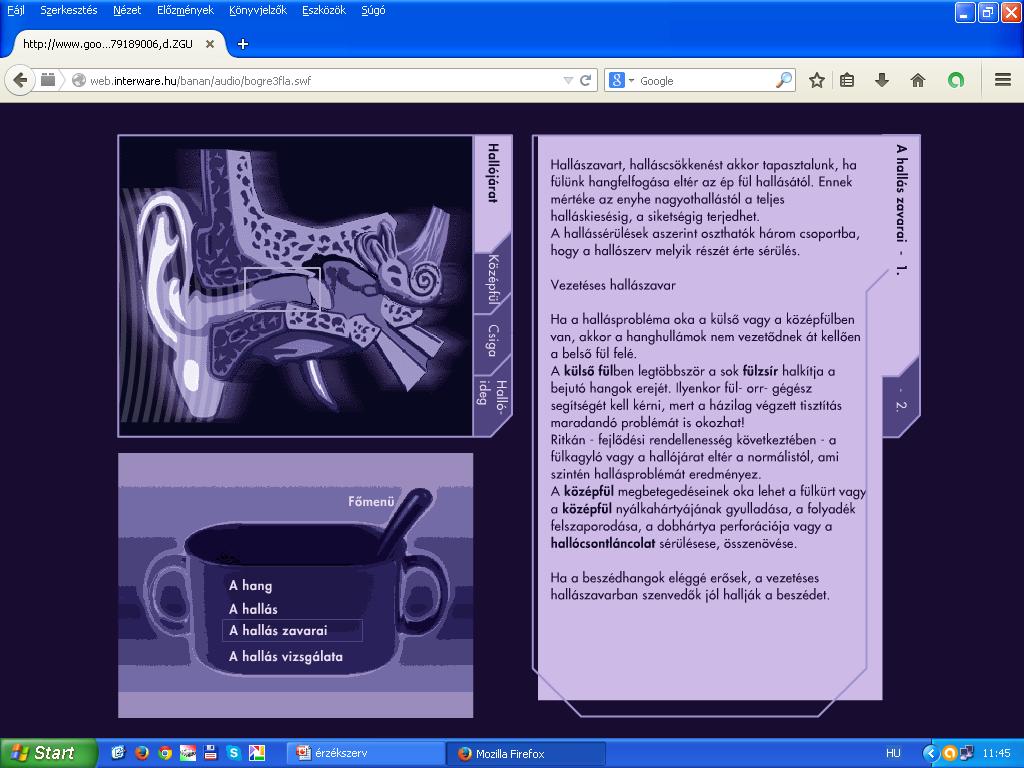Click the site identity globe icon
Image resolution: width=1024 pixels, height=768 pixels.
pos(79,80)
